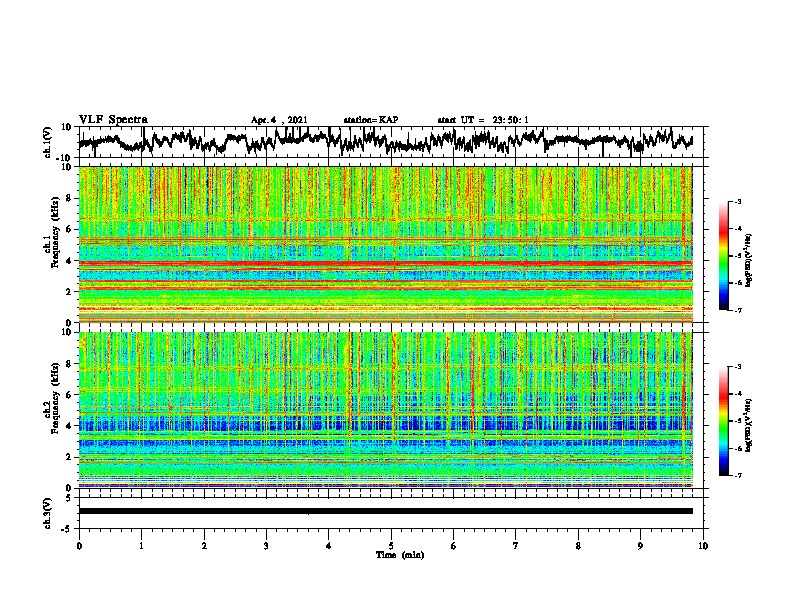Screen dimensions: 792x612
Task: Click the "ch.1(V)" waveform axis label
Action: 48,142
